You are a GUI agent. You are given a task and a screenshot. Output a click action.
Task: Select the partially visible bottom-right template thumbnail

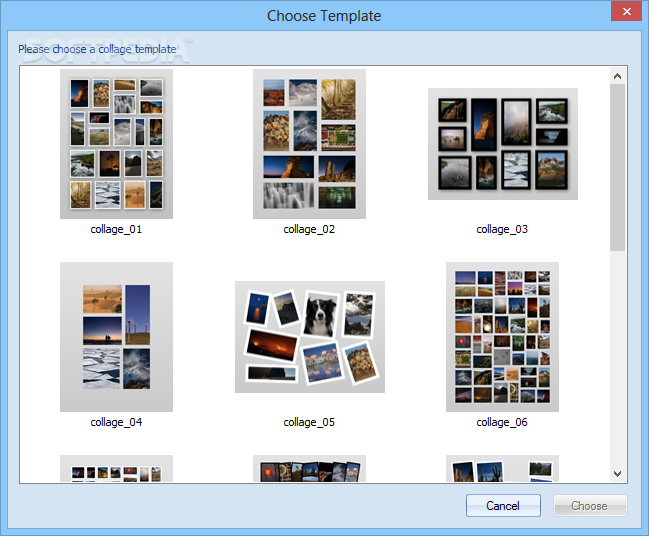502,469
